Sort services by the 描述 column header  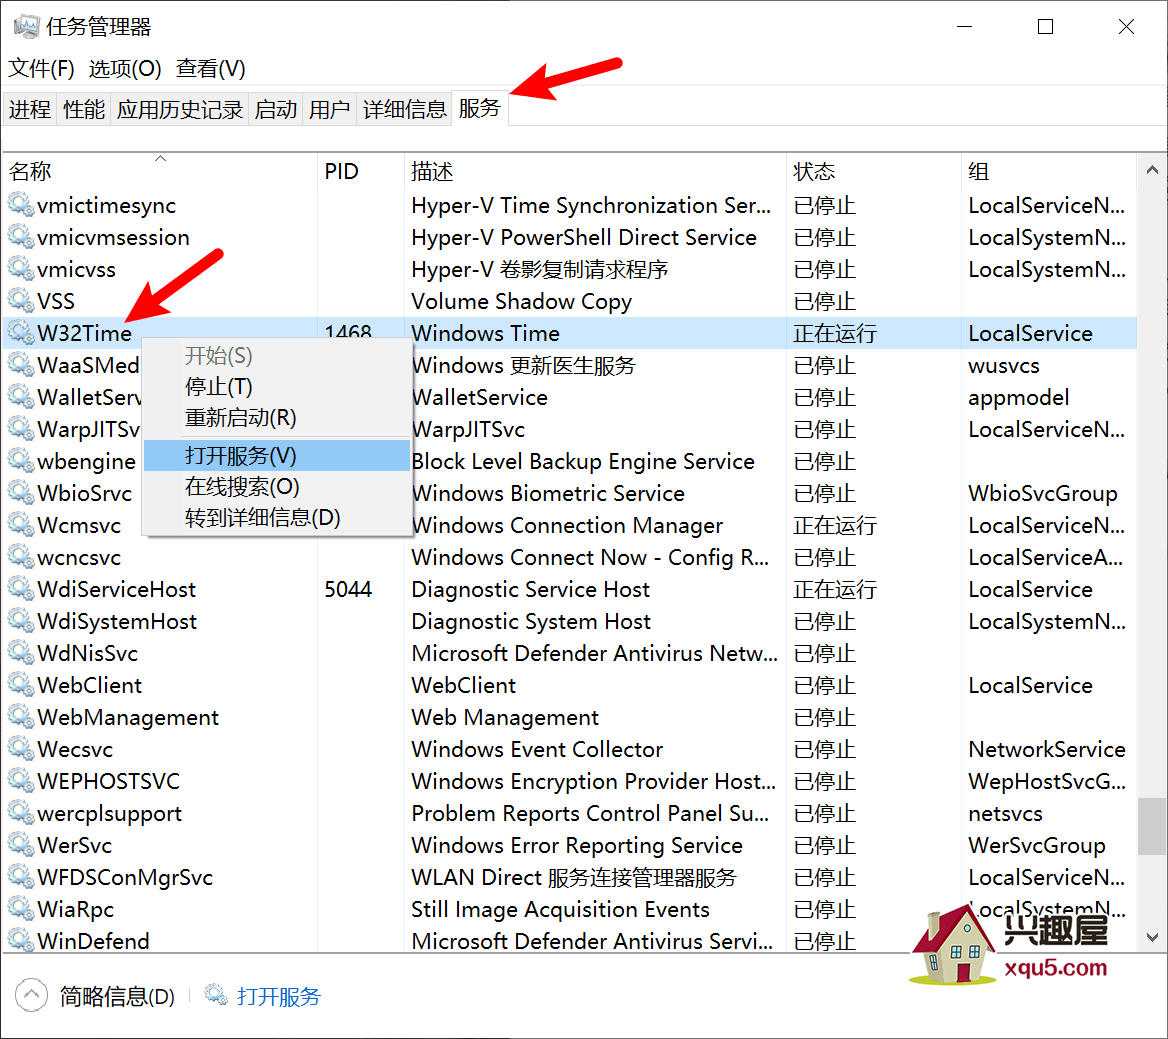[596, 171]
